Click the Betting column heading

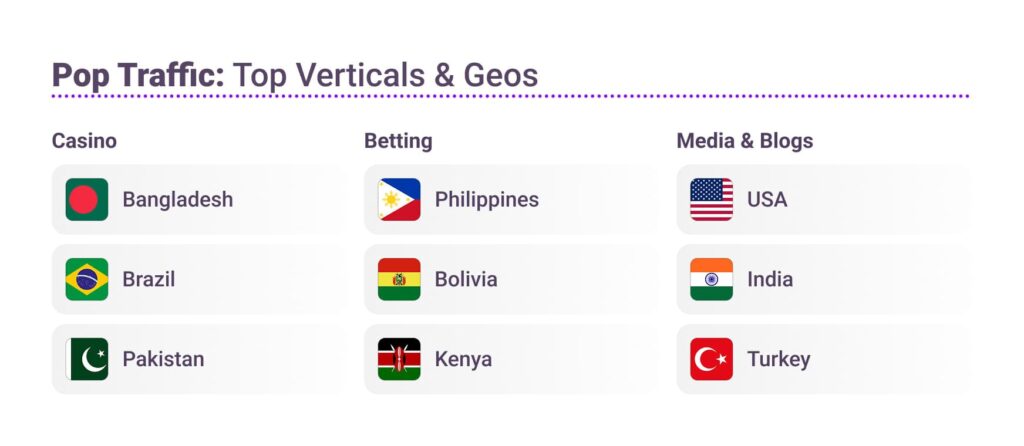pyautogui.click(x=398, y=141)
